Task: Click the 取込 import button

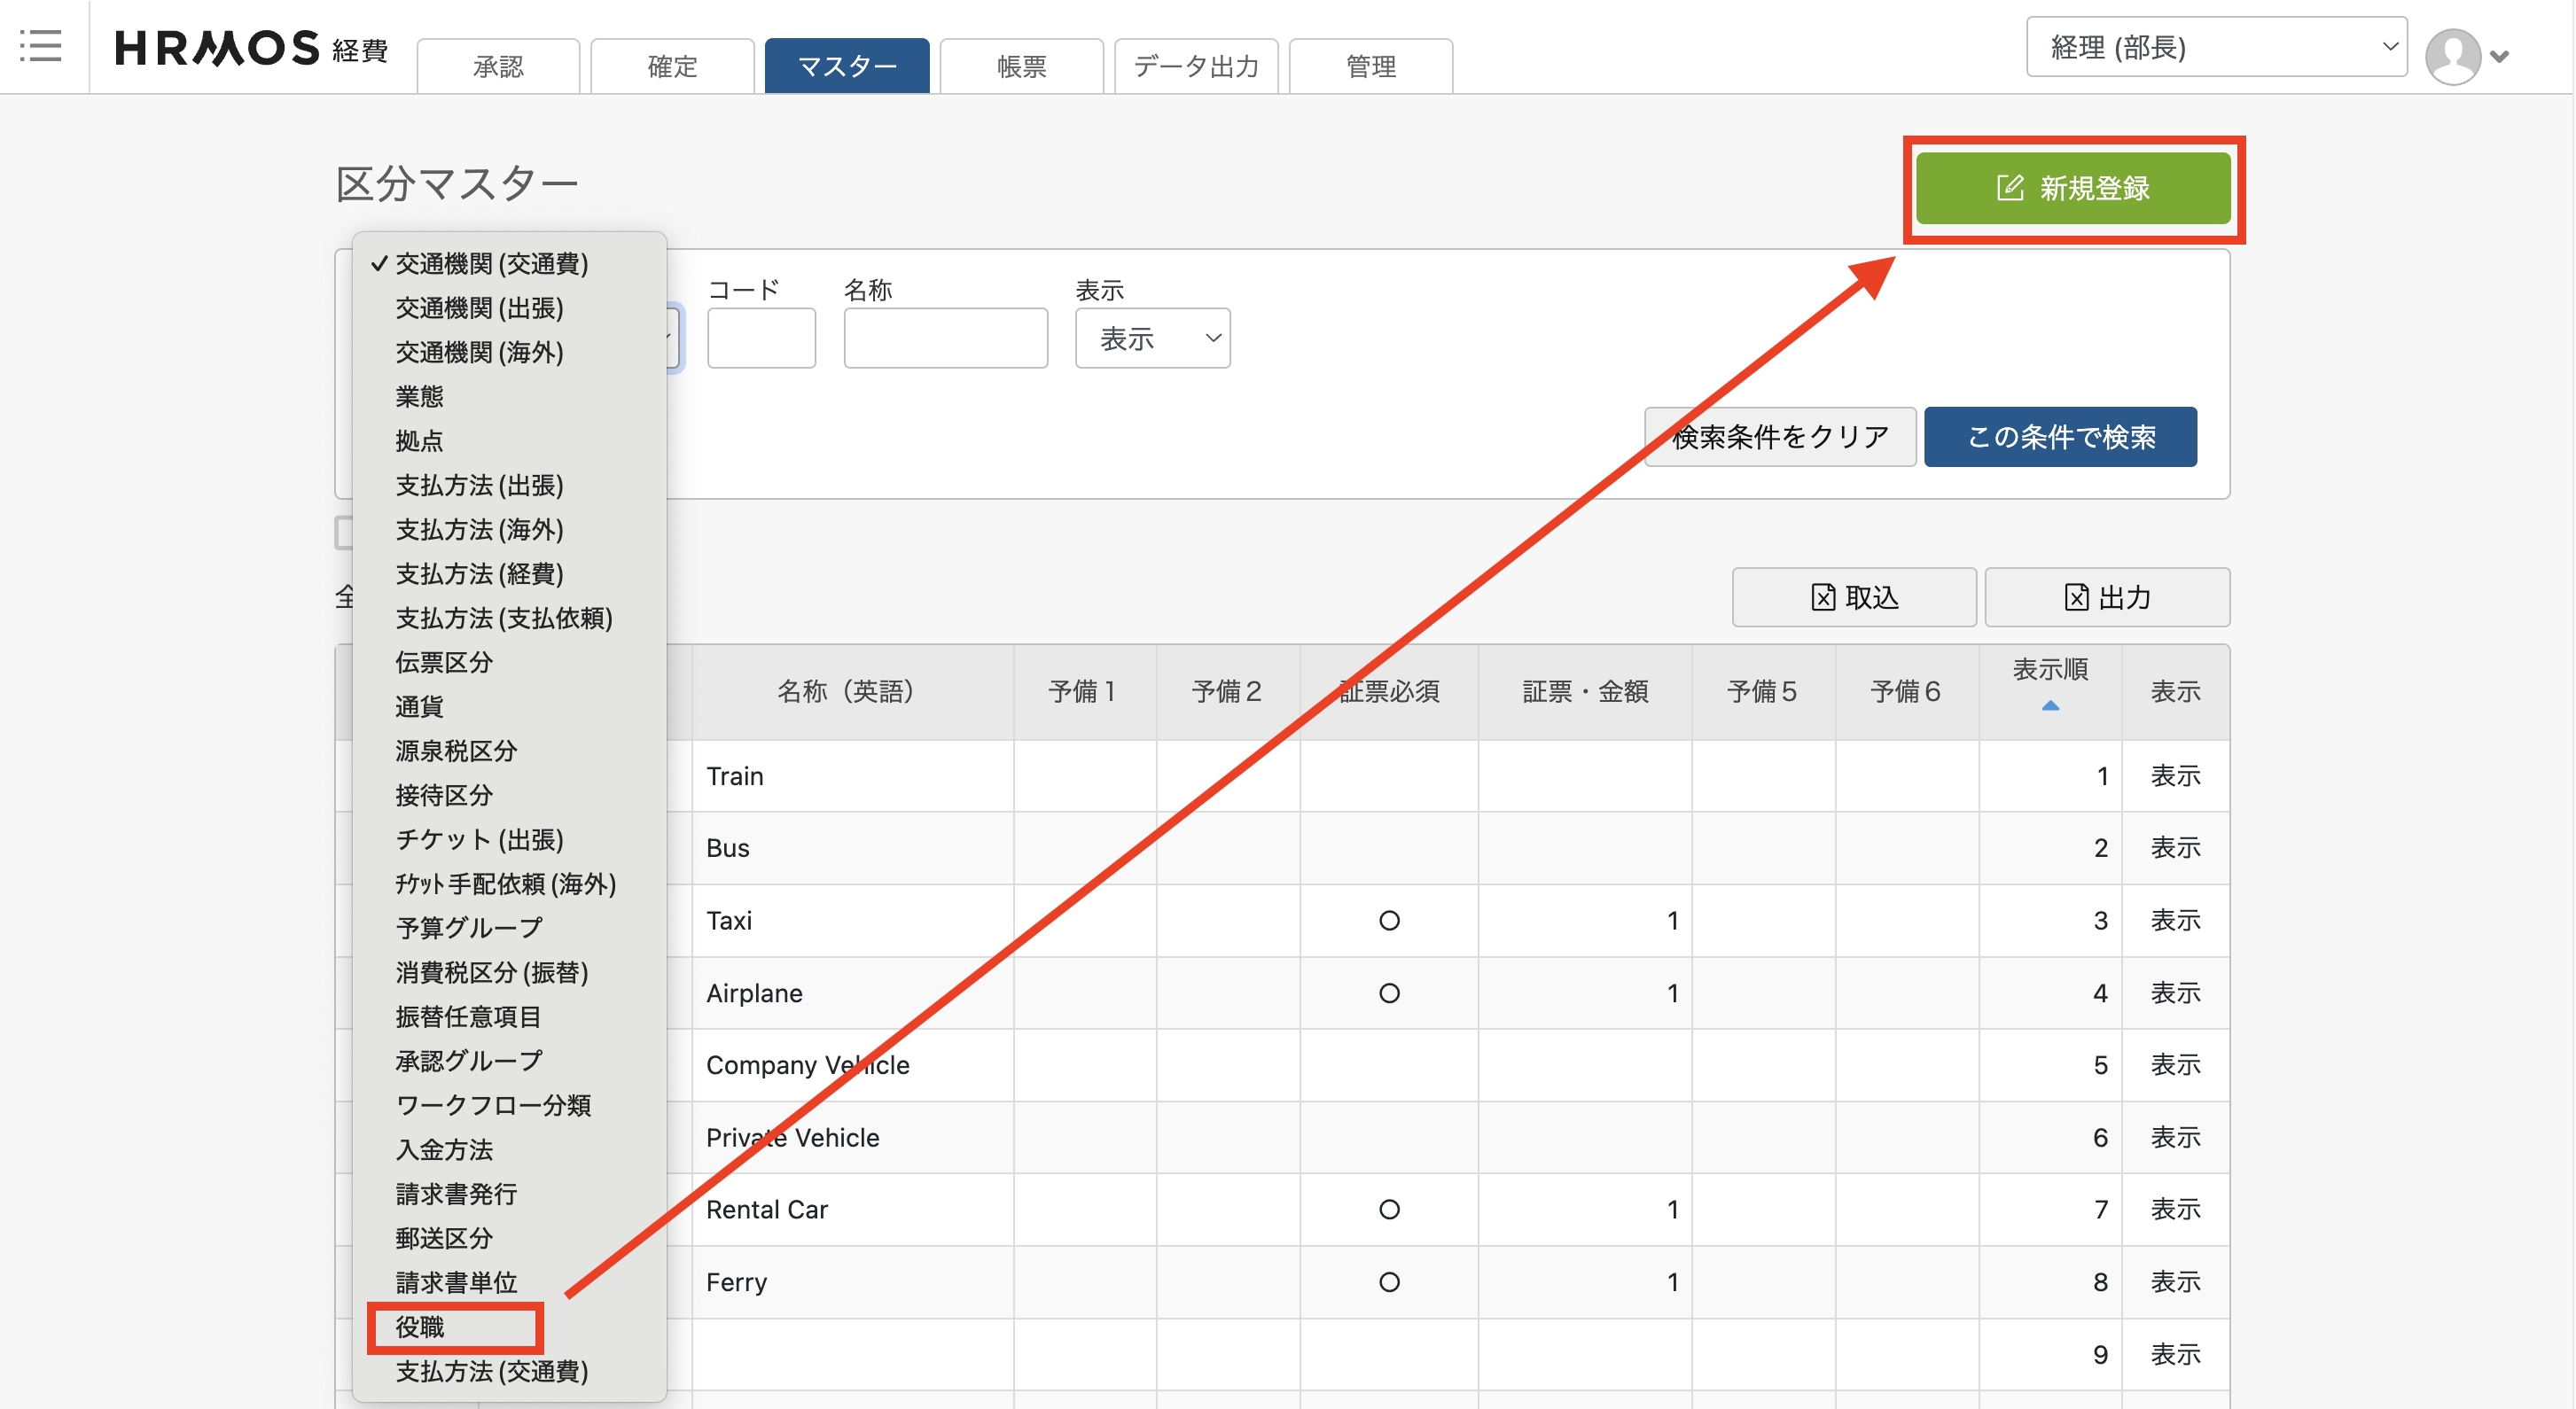Action: point(1854,597)
